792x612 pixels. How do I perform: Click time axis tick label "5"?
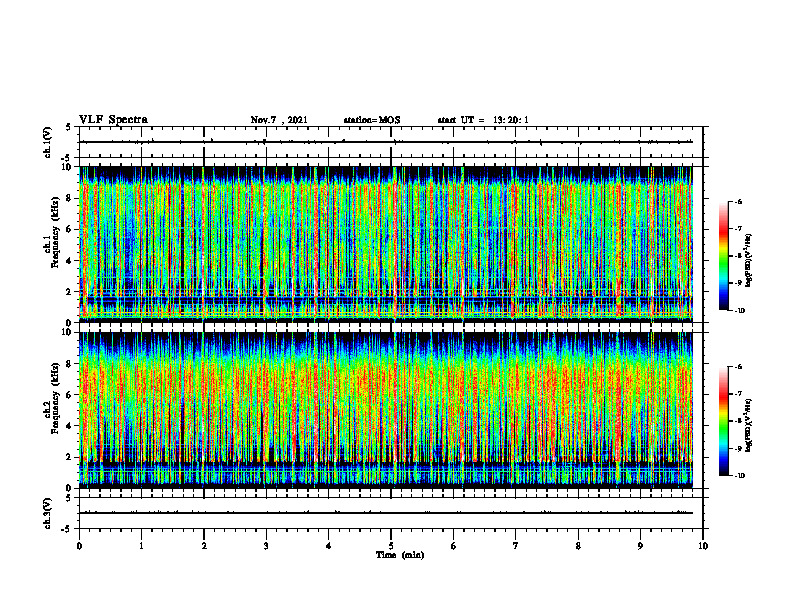(391, 546)
